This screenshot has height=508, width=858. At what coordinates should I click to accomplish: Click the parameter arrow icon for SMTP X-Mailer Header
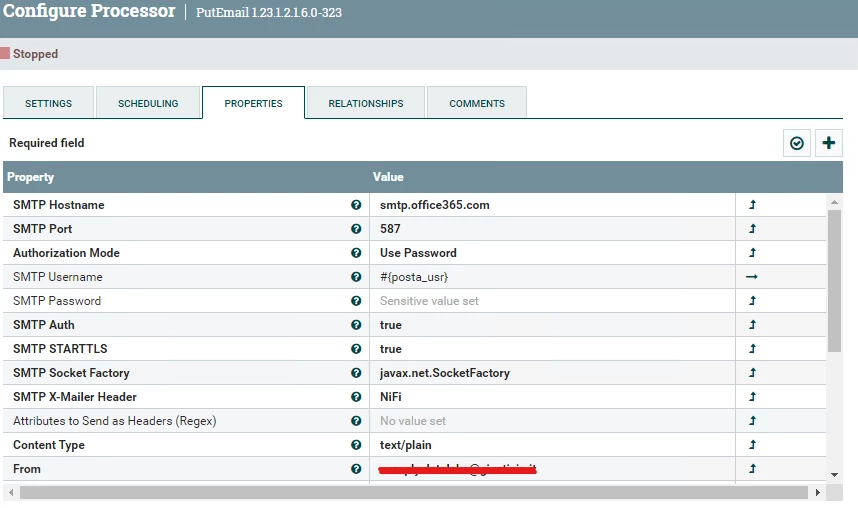(x=752, y=397)
